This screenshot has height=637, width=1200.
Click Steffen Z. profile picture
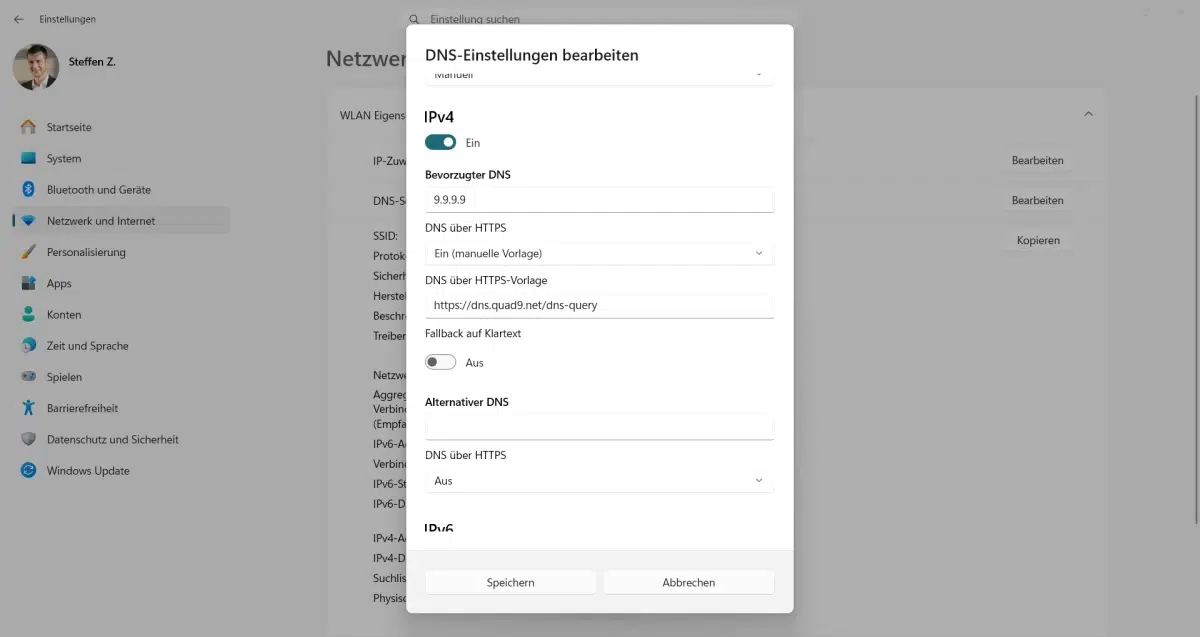[x=36, y=66]
